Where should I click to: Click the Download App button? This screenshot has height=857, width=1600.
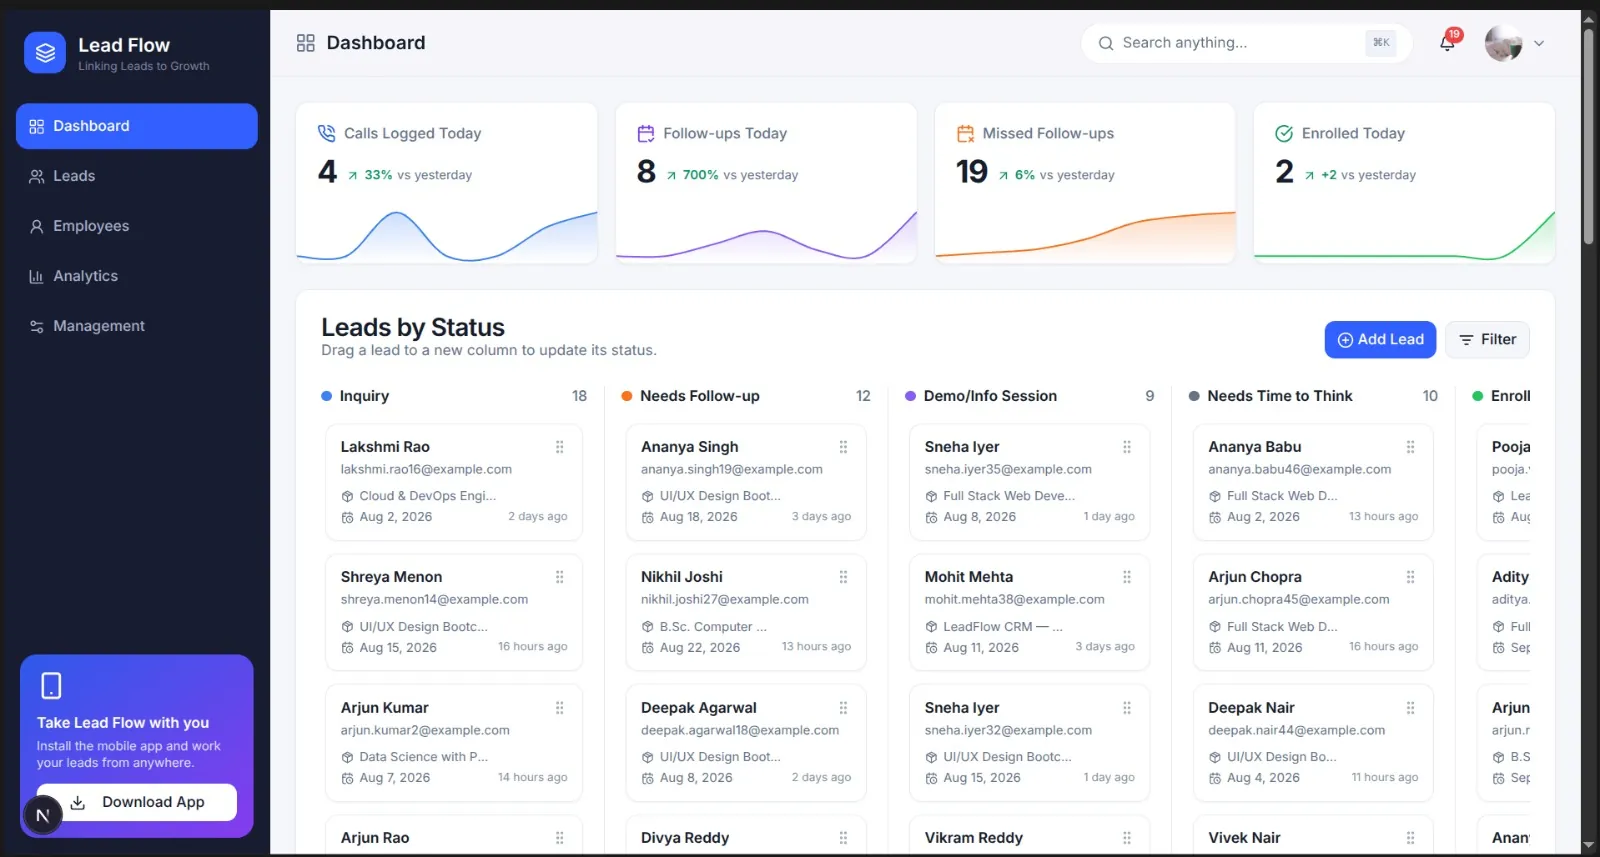click(x=137, y=802)
